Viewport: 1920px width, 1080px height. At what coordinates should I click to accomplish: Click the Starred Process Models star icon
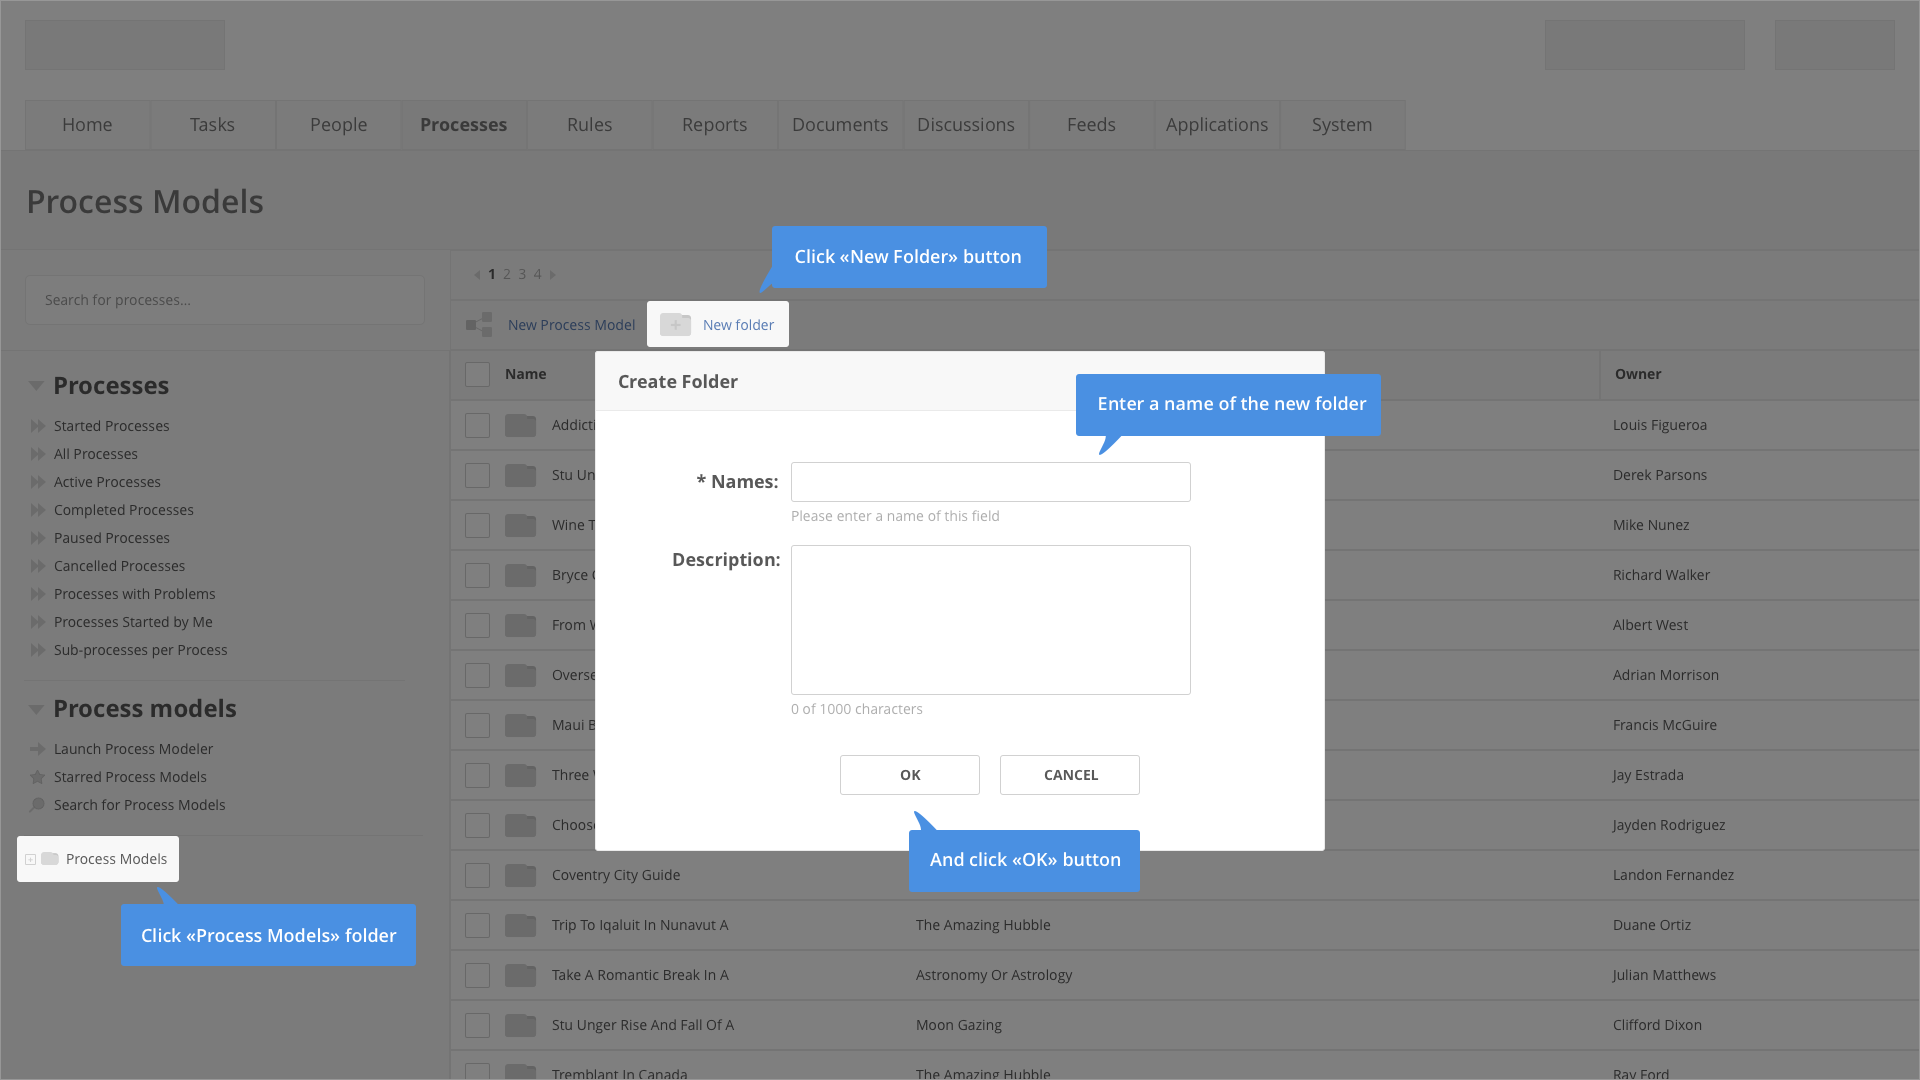point(38,777)
